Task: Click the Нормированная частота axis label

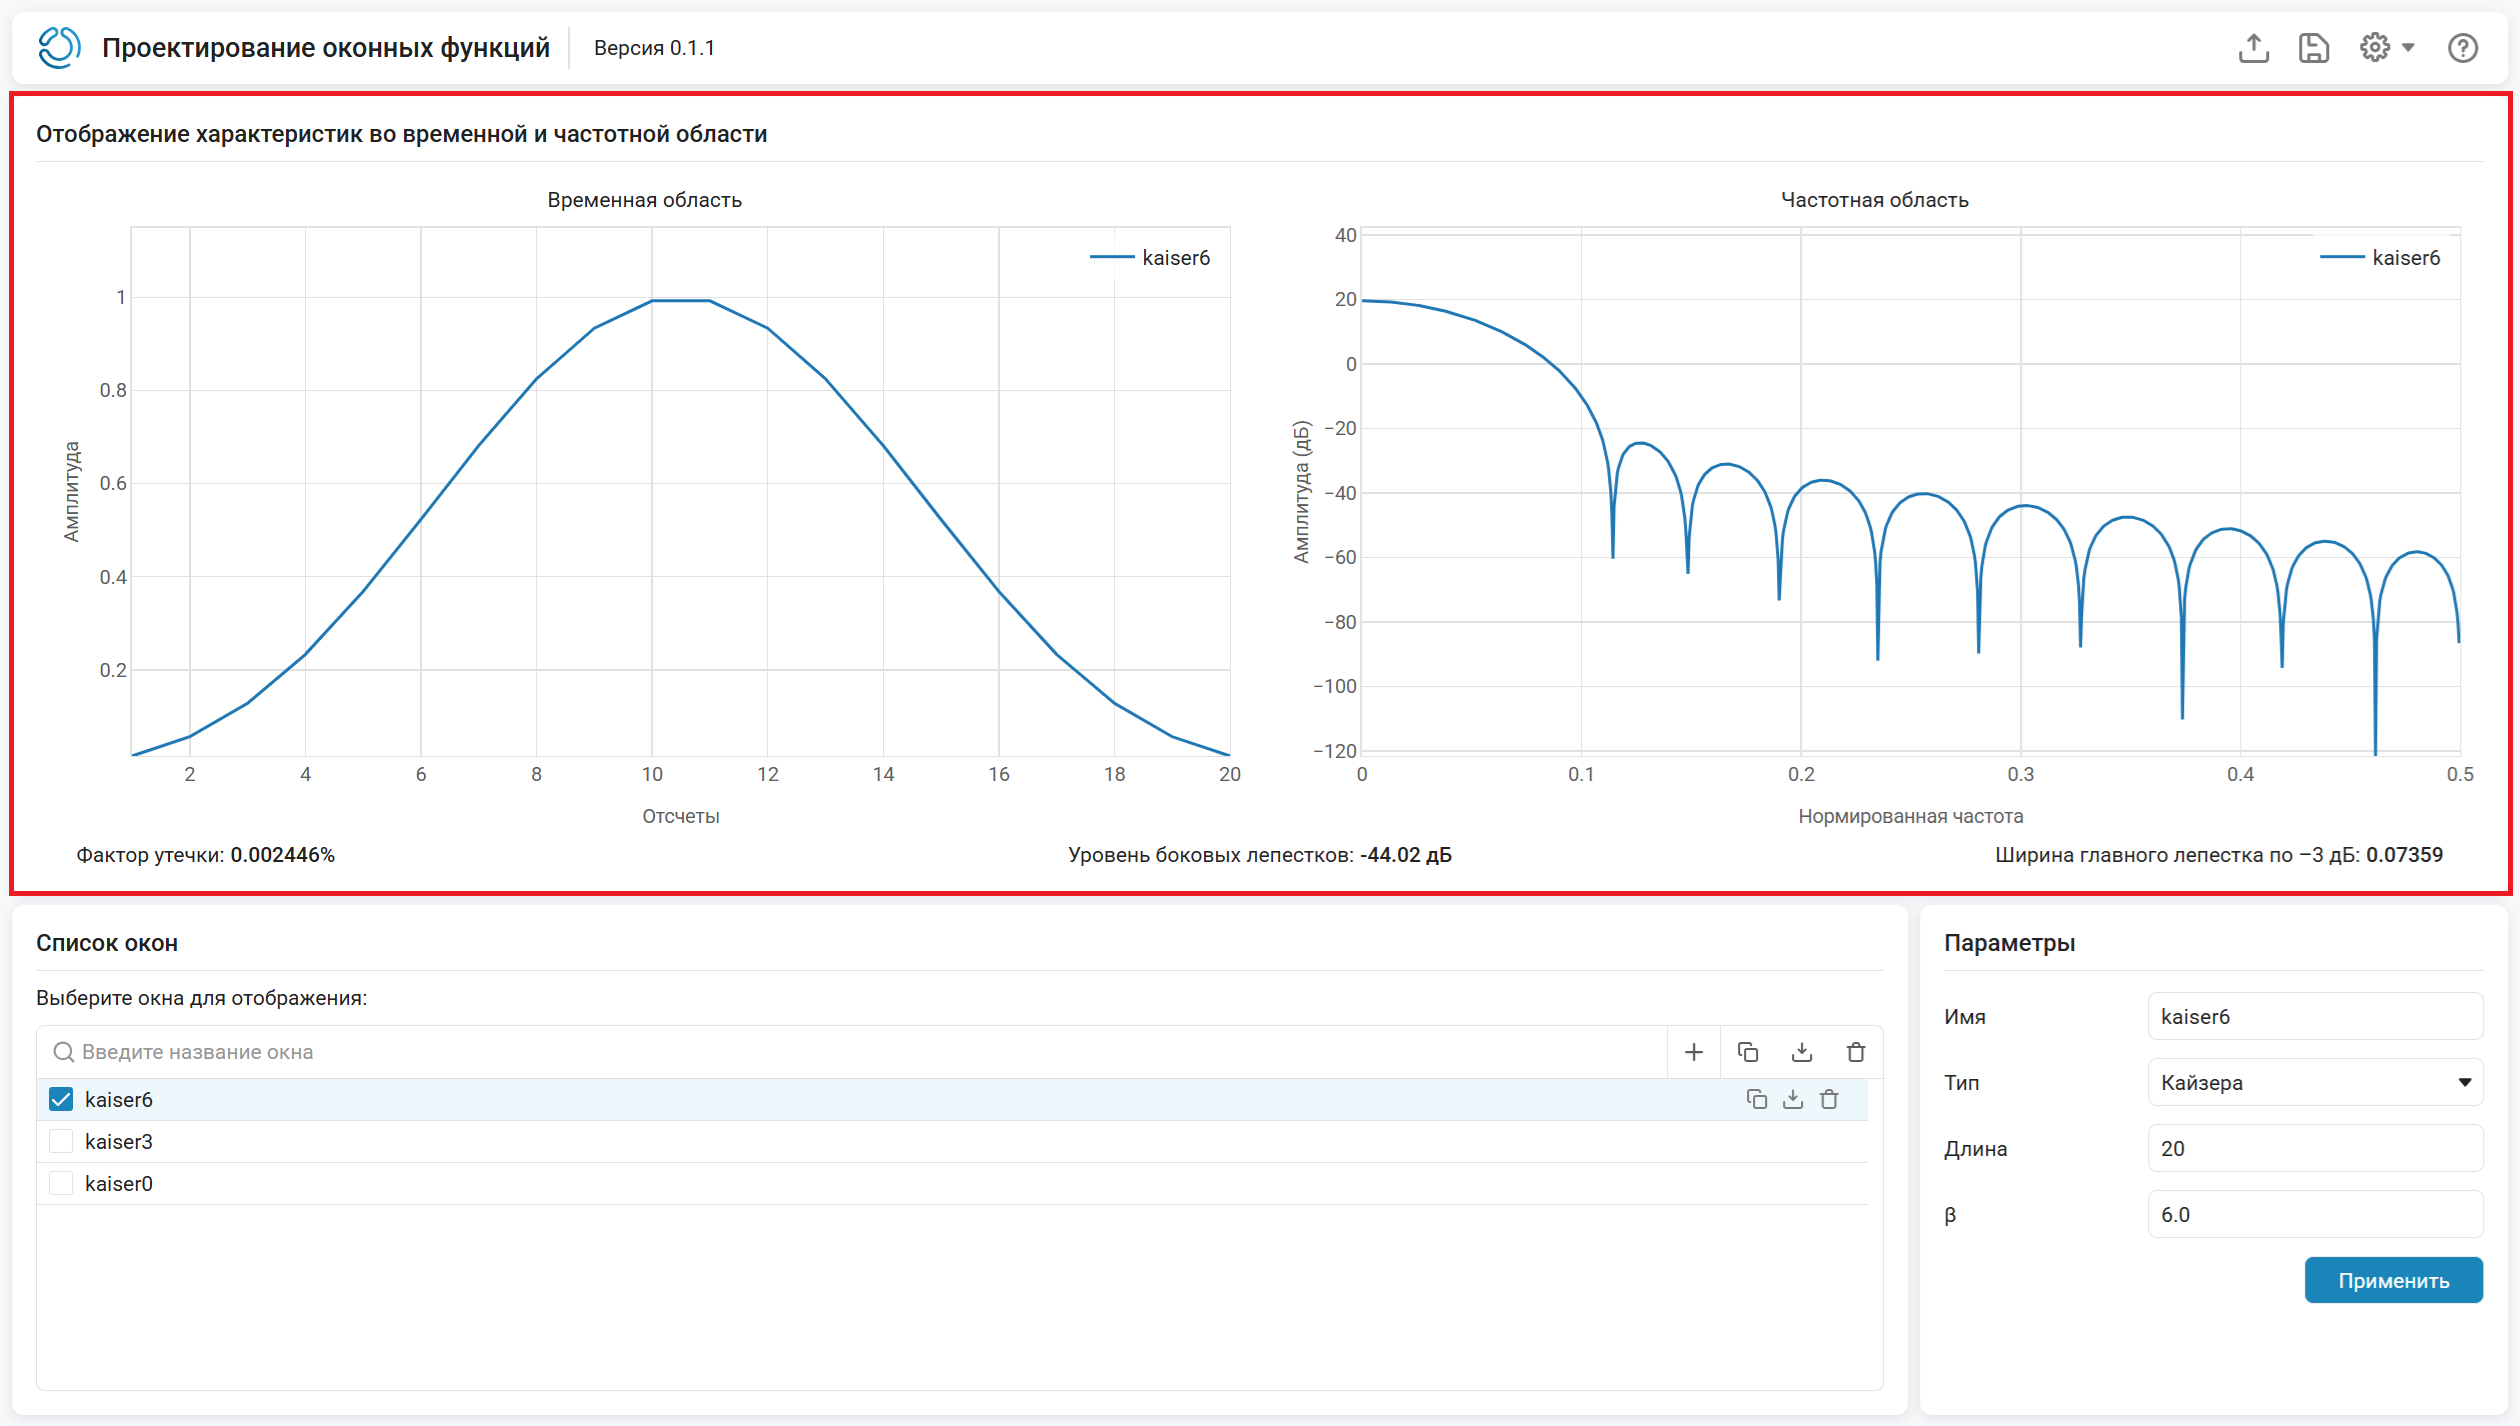Action: click(x=1910, y=816)
